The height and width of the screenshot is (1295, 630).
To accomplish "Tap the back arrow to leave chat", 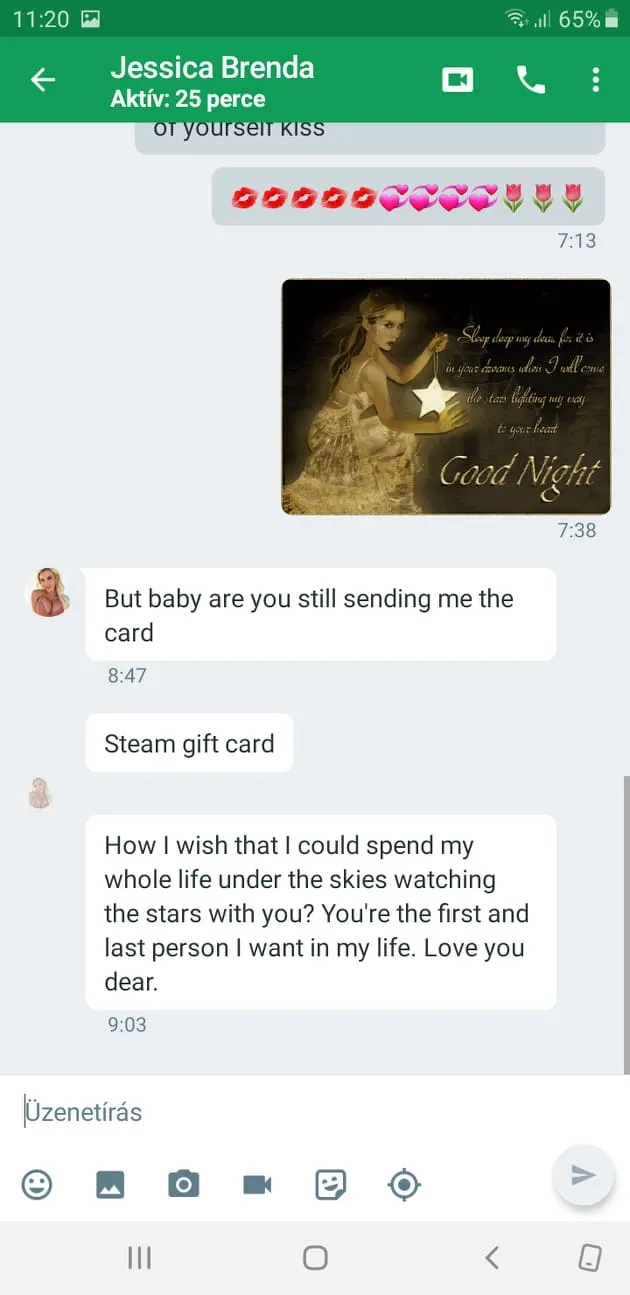I will pos(43,80).
